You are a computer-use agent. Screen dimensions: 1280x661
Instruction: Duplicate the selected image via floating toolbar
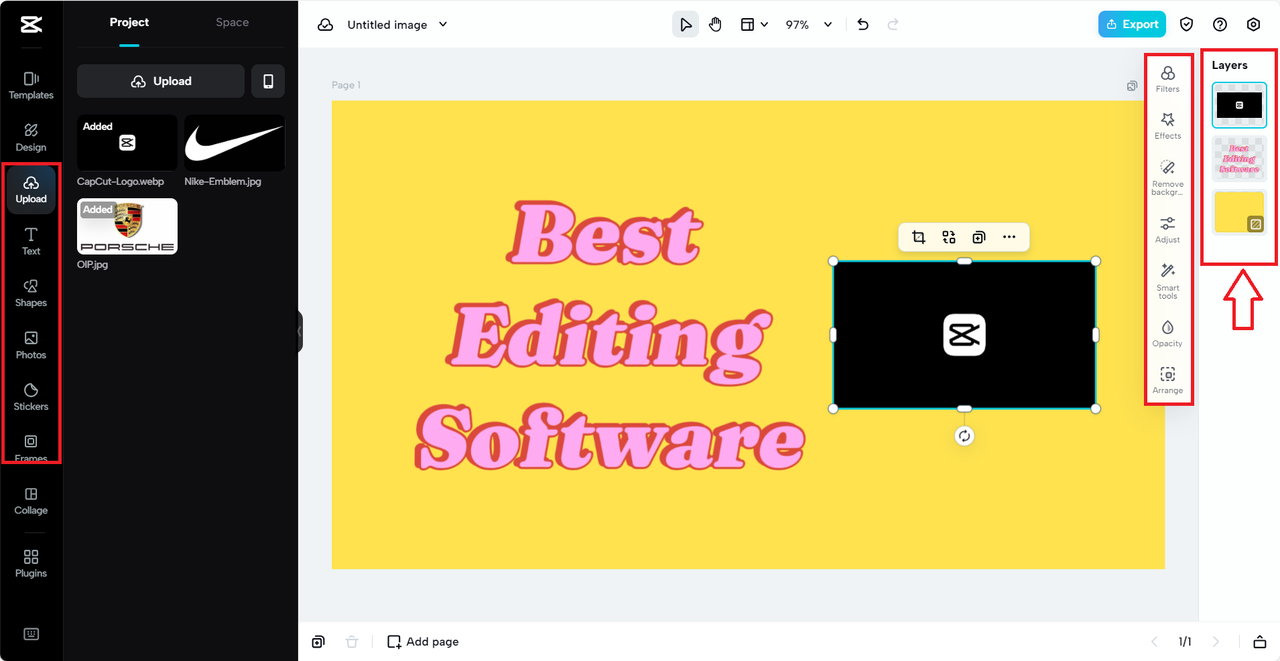[x=979, y=237]
